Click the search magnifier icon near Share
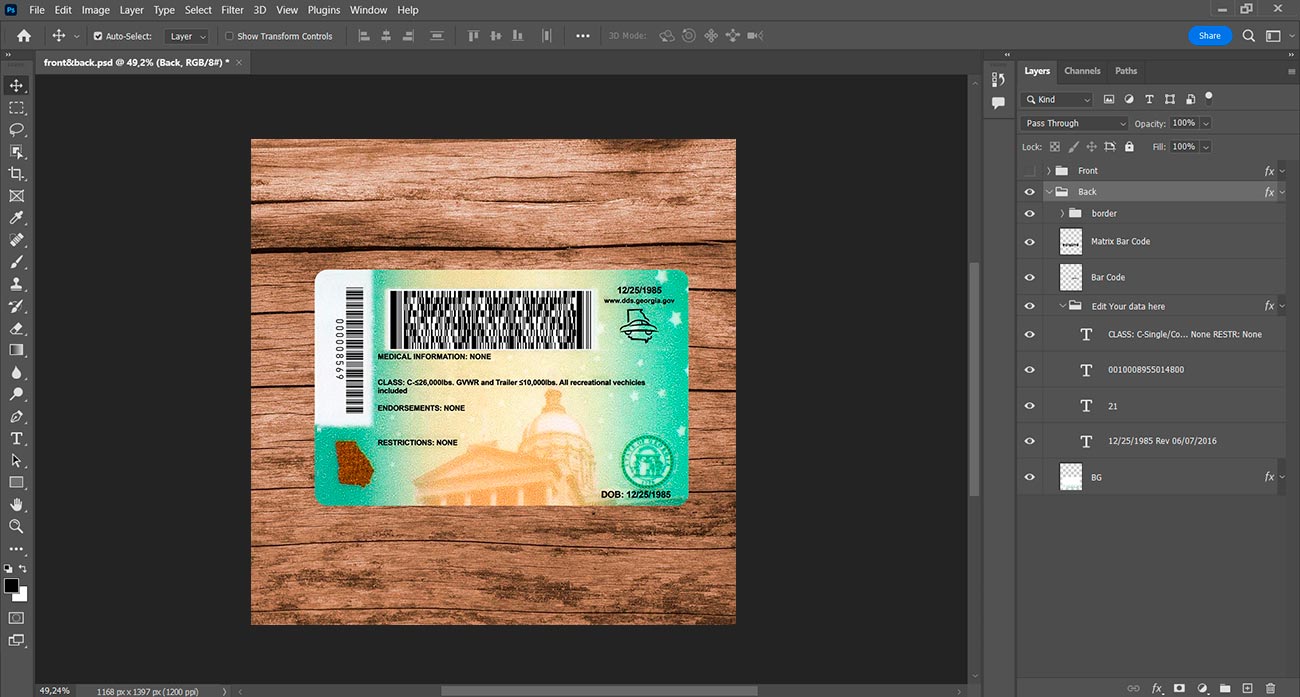 pos(1249,36)
